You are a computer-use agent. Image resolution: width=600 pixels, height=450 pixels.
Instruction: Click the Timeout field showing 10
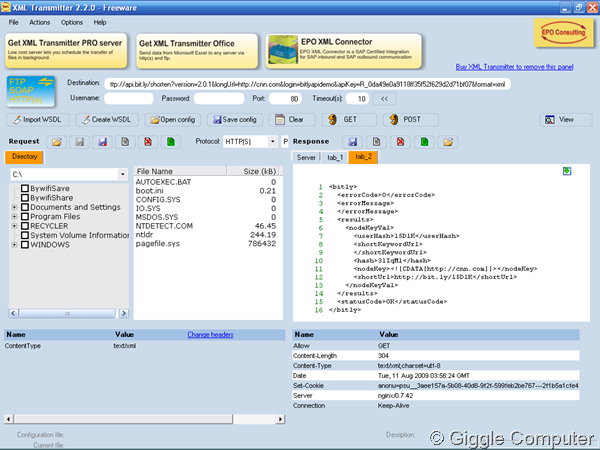click(x=357, y=99)
